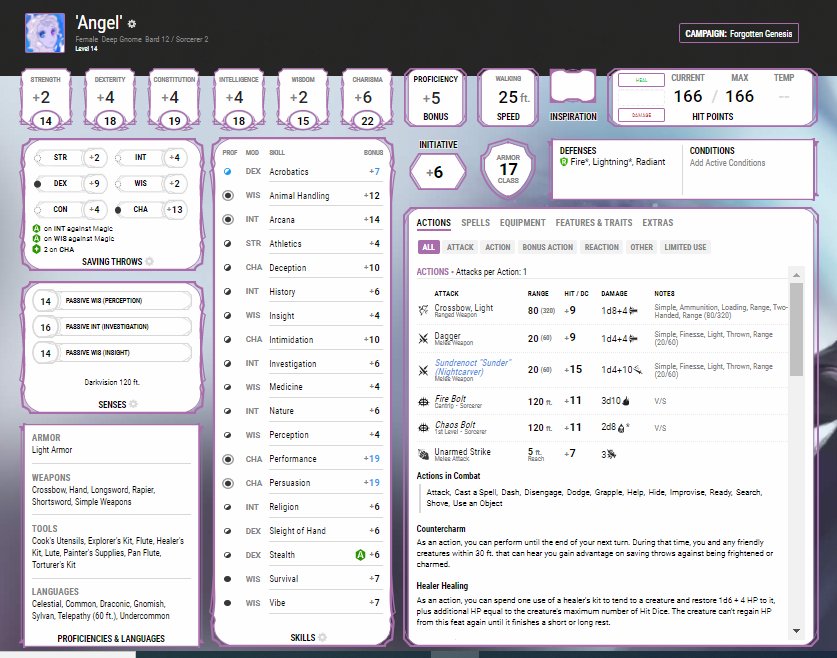
Task: Click advantage icon for INT against Magic
Action: click(36, 228)
